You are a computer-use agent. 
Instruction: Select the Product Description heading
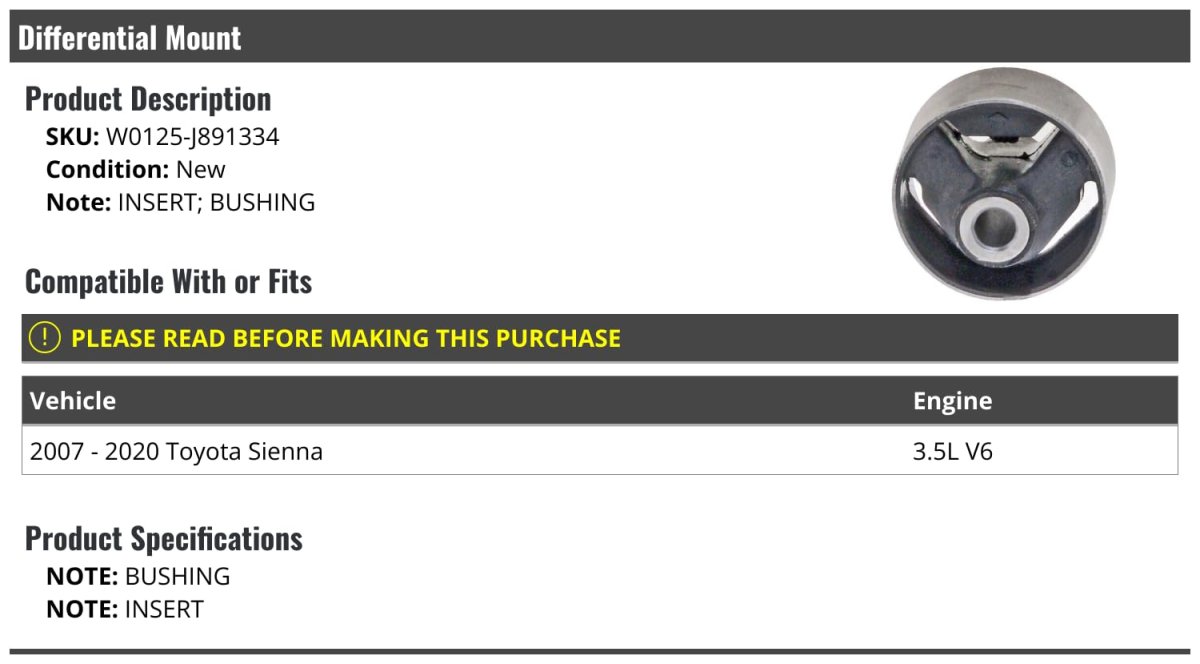click(148, 99)
